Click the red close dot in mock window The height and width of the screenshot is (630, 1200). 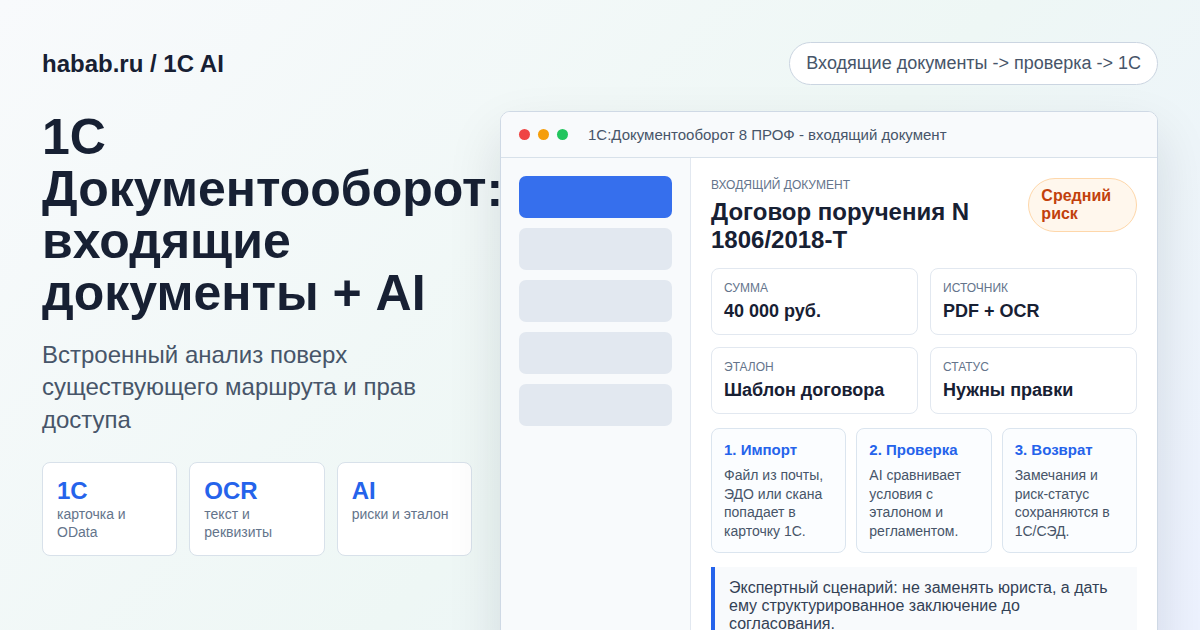click(524, 135)
